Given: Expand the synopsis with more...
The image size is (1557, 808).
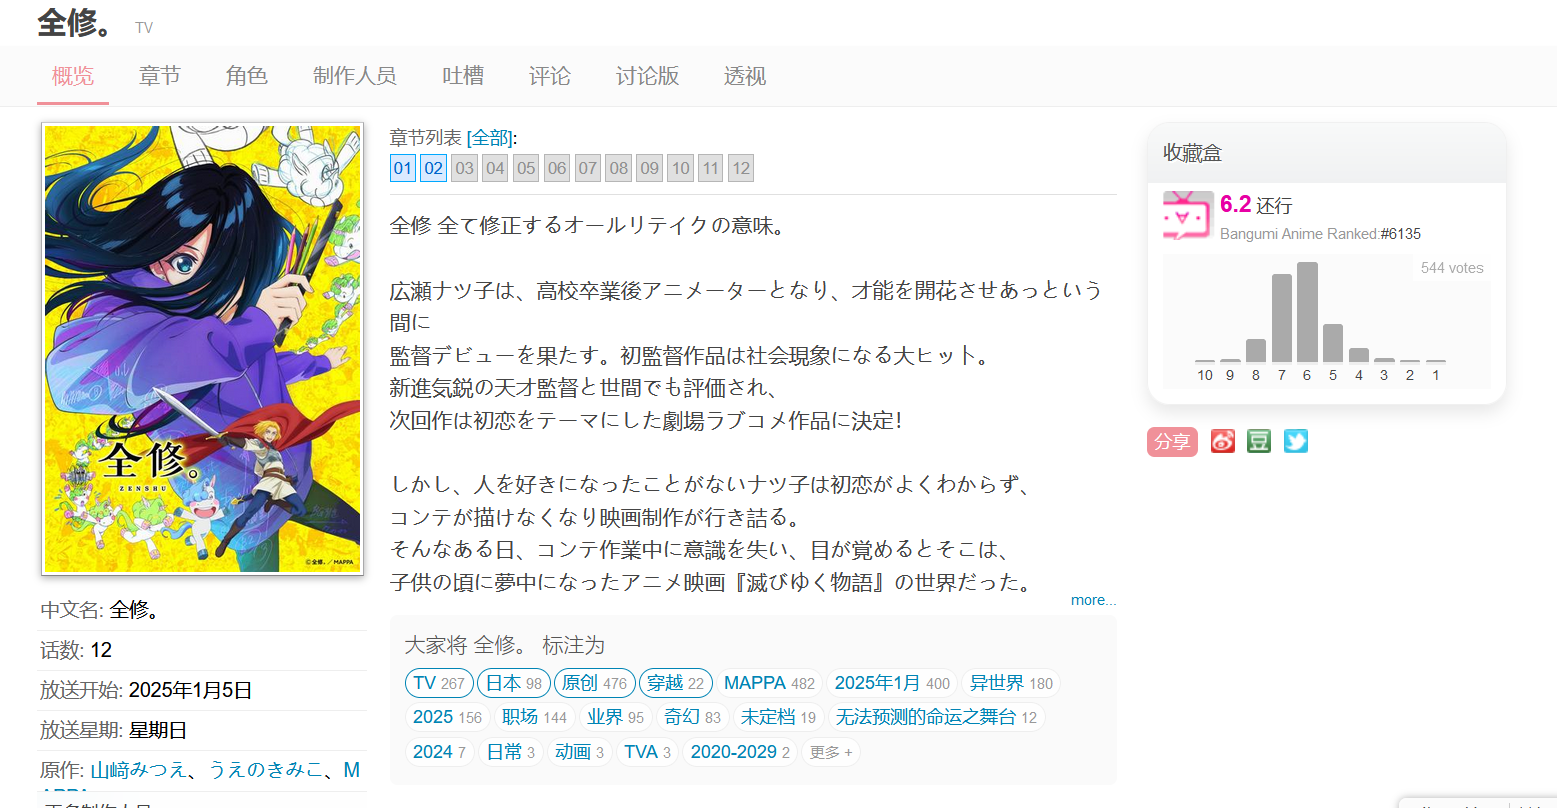Looking at the screenshot, I should point(1093,600).
